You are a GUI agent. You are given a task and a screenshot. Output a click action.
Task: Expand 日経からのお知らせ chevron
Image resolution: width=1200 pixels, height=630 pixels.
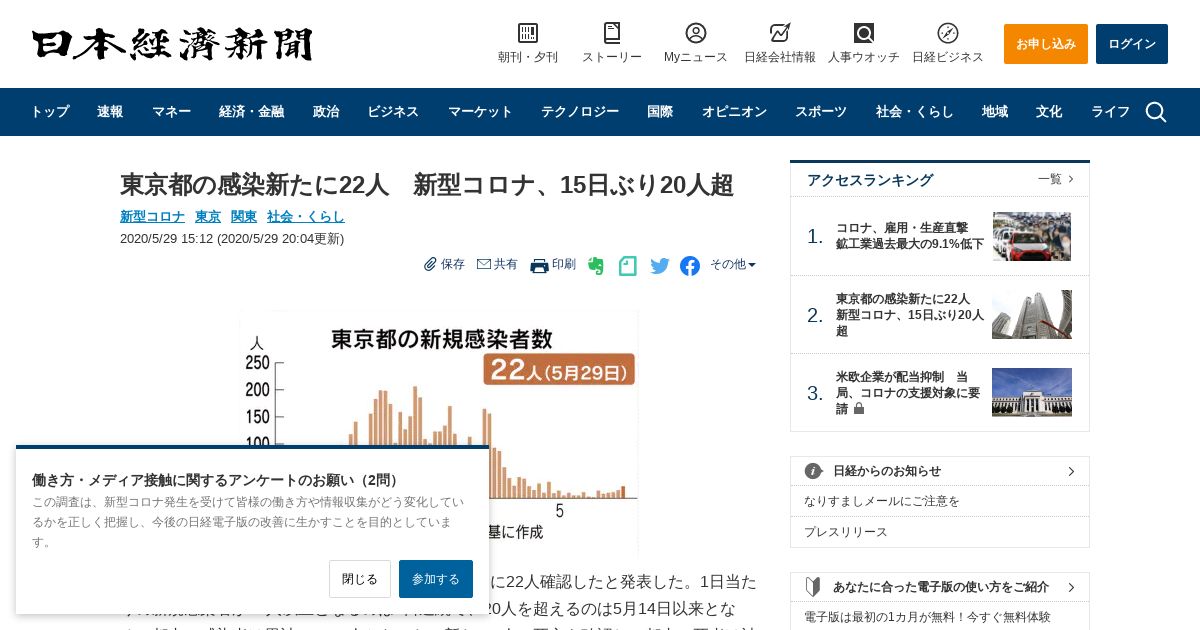tap(1071, 471)
